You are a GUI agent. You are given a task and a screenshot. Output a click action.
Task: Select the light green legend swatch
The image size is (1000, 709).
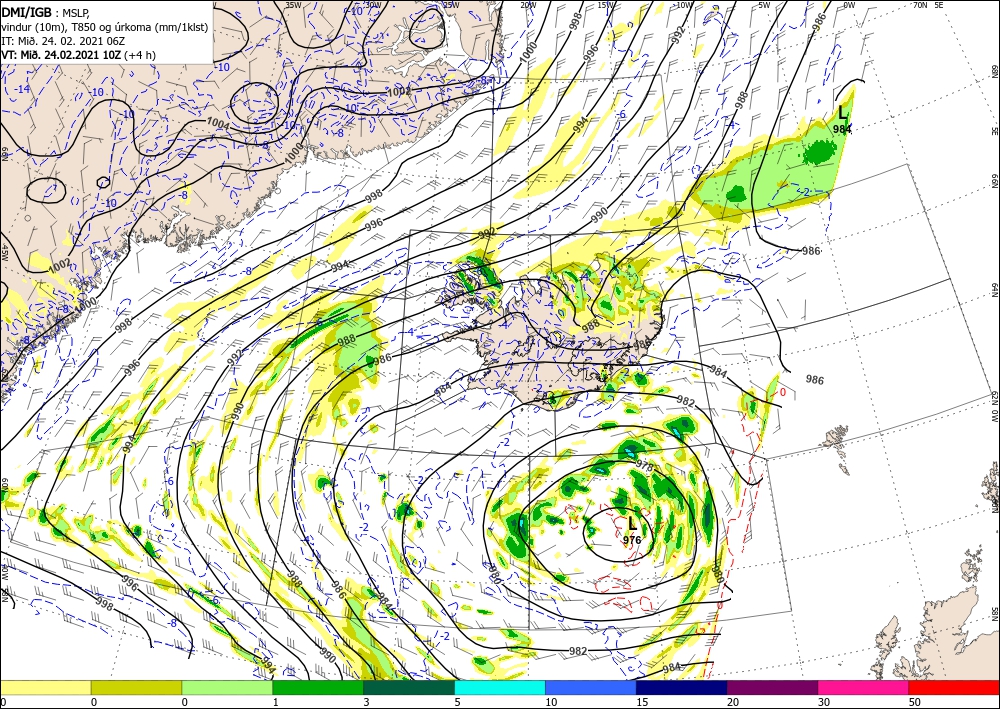point(227,688)
